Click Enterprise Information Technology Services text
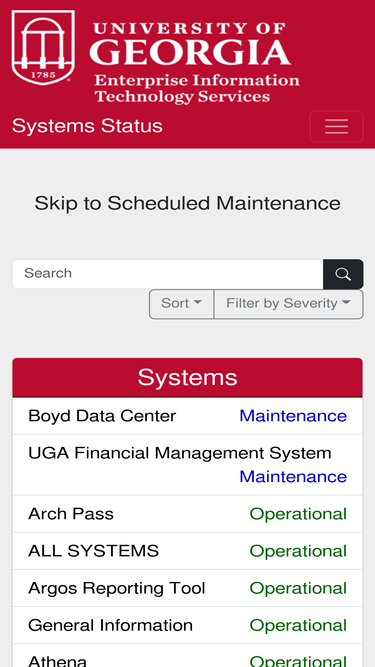Image resolution: width=375 pixels, height=667 pixels. tap(197, 88)
